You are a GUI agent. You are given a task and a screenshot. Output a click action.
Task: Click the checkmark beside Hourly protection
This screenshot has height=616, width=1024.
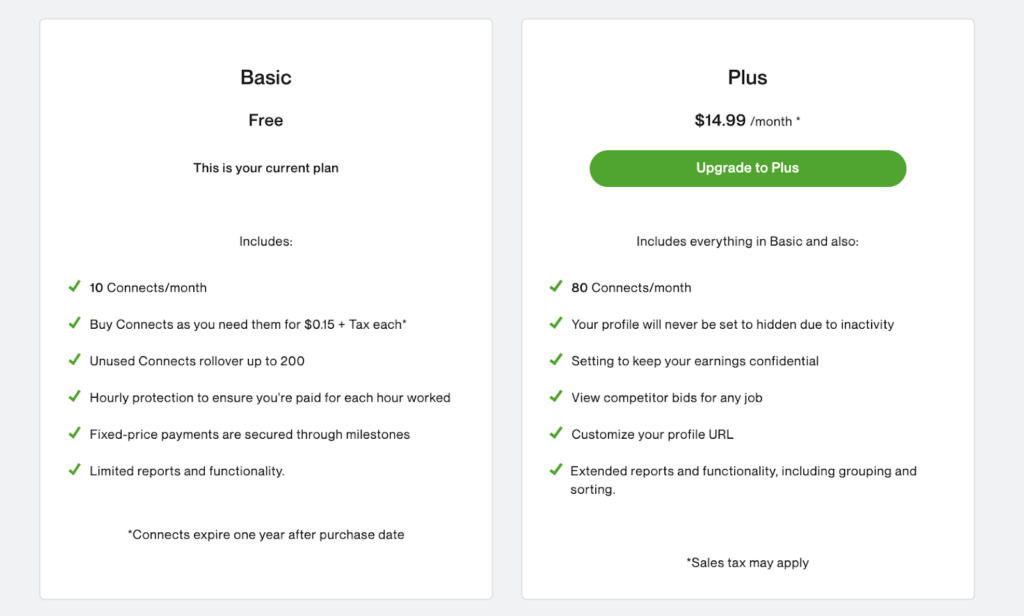(74, 396)
